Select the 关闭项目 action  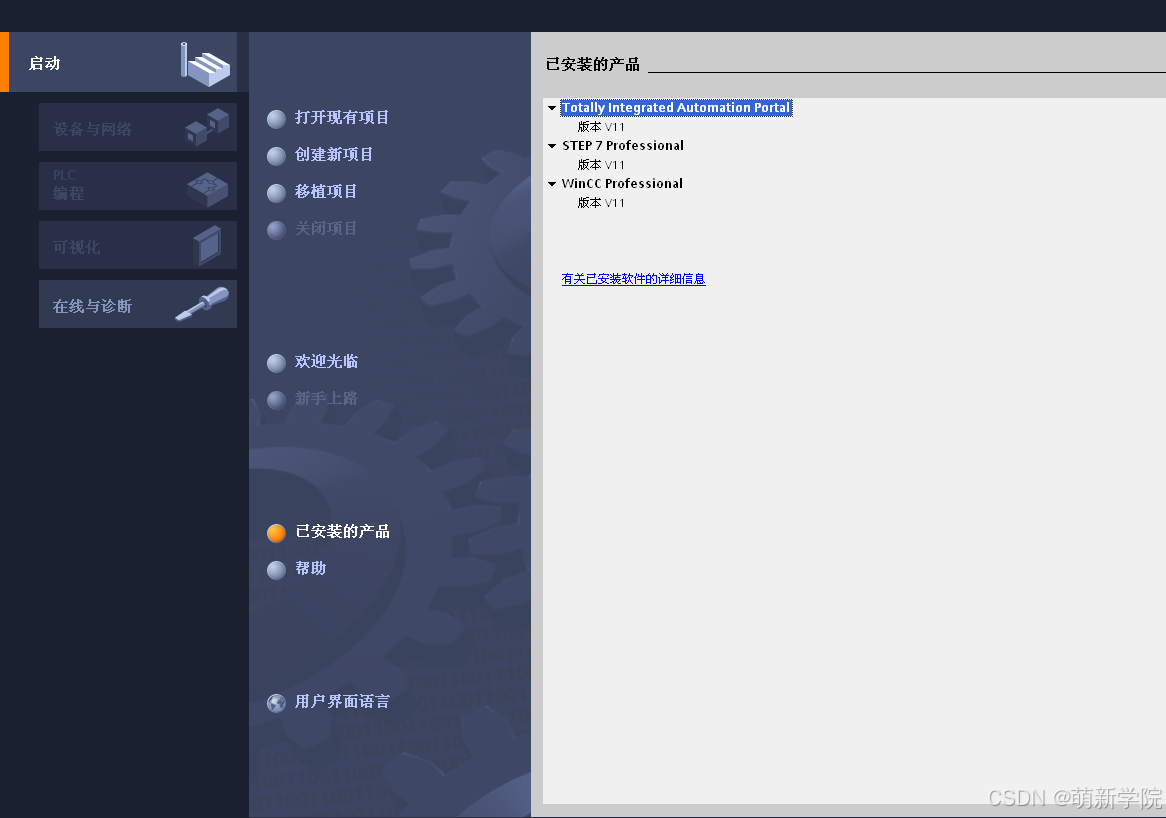pyautogui.click(x=326, y=228)
